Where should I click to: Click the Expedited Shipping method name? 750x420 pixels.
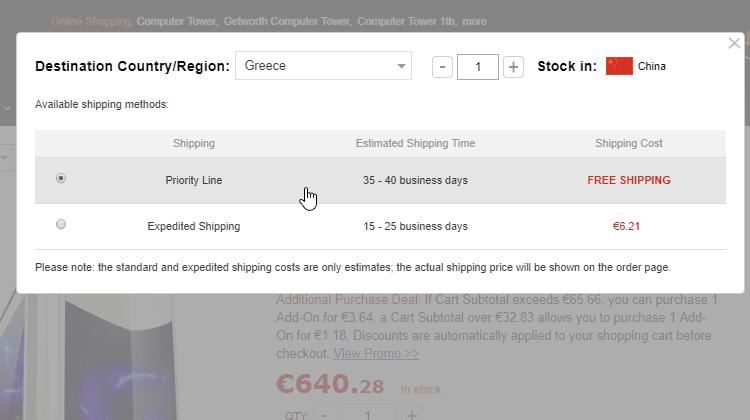(194, 227)
